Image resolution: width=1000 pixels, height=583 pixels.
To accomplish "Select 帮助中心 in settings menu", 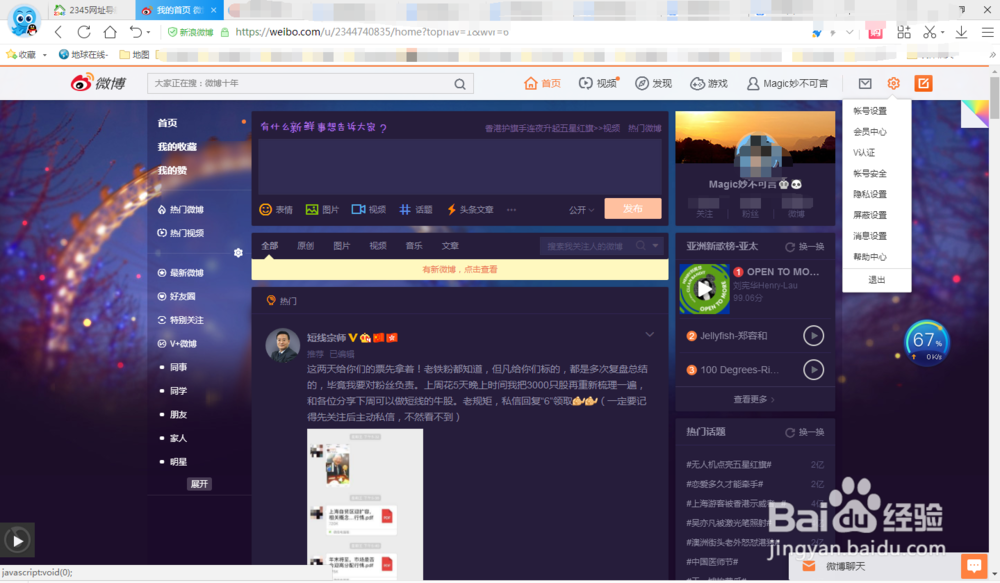I will pyautogui.click(x=870, y=257).
